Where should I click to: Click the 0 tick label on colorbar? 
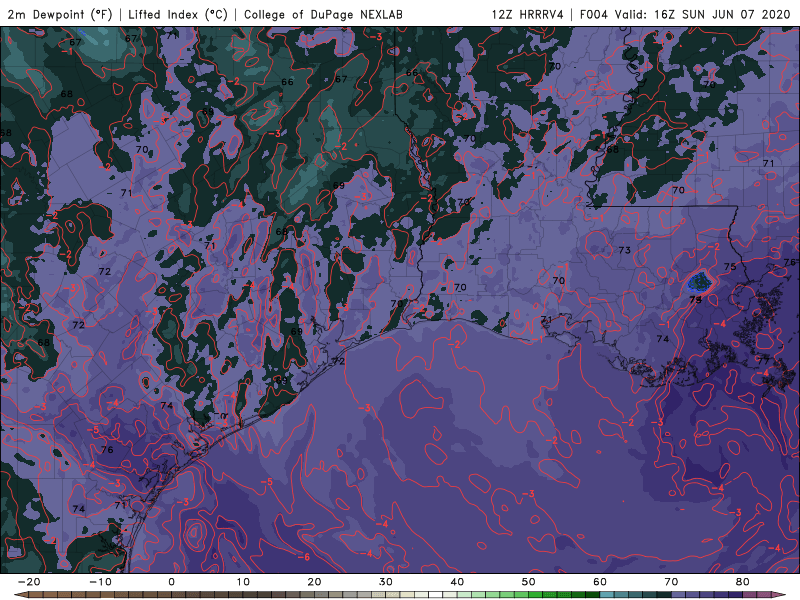pos(171,582)
